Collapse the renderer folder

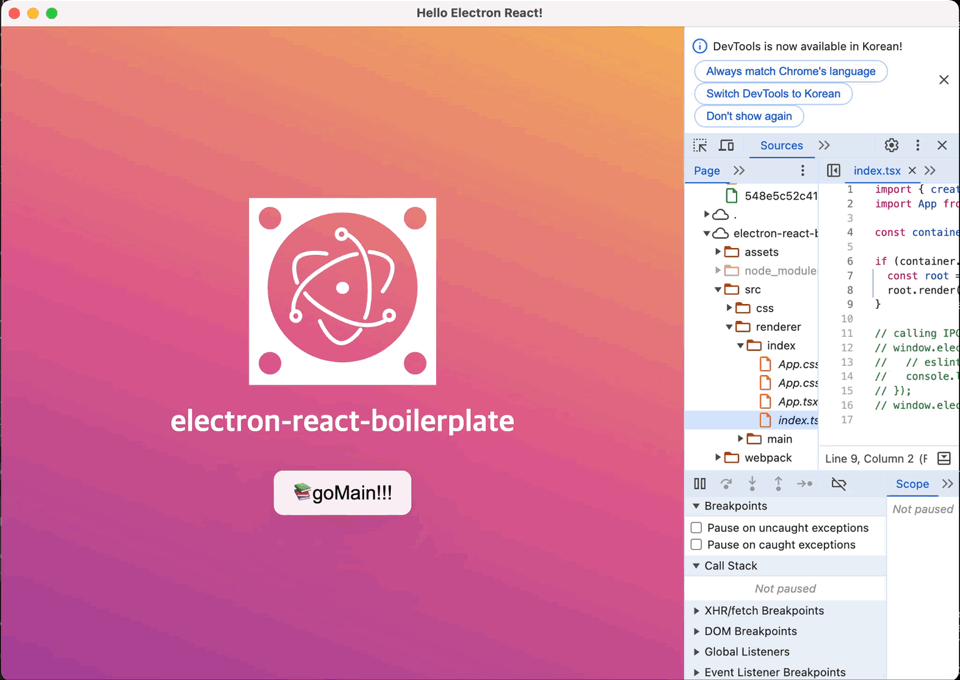[729, 327]
